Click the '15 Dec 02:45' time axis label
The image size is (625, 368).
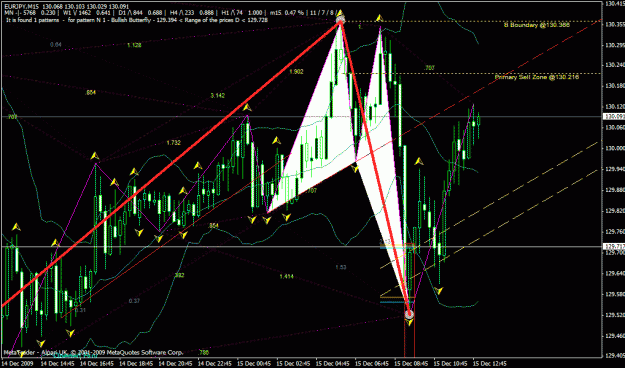293,364
